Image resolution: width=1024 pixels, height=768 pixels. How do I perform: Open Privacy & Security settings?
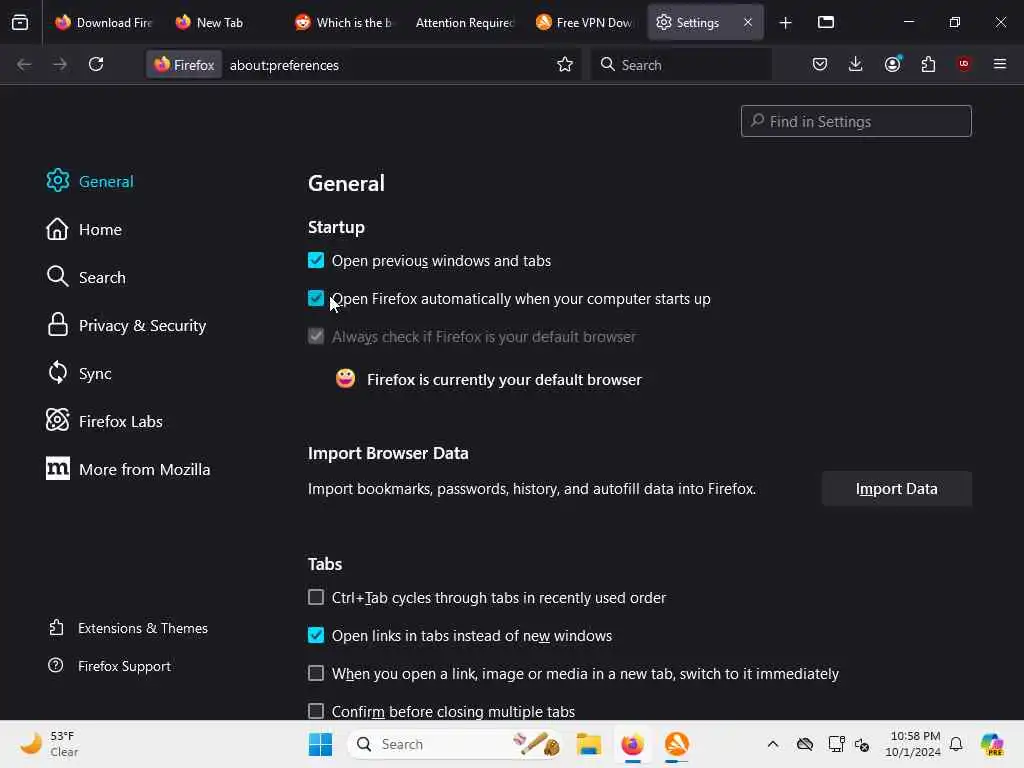pyautogui.click(x=127, y=325)
